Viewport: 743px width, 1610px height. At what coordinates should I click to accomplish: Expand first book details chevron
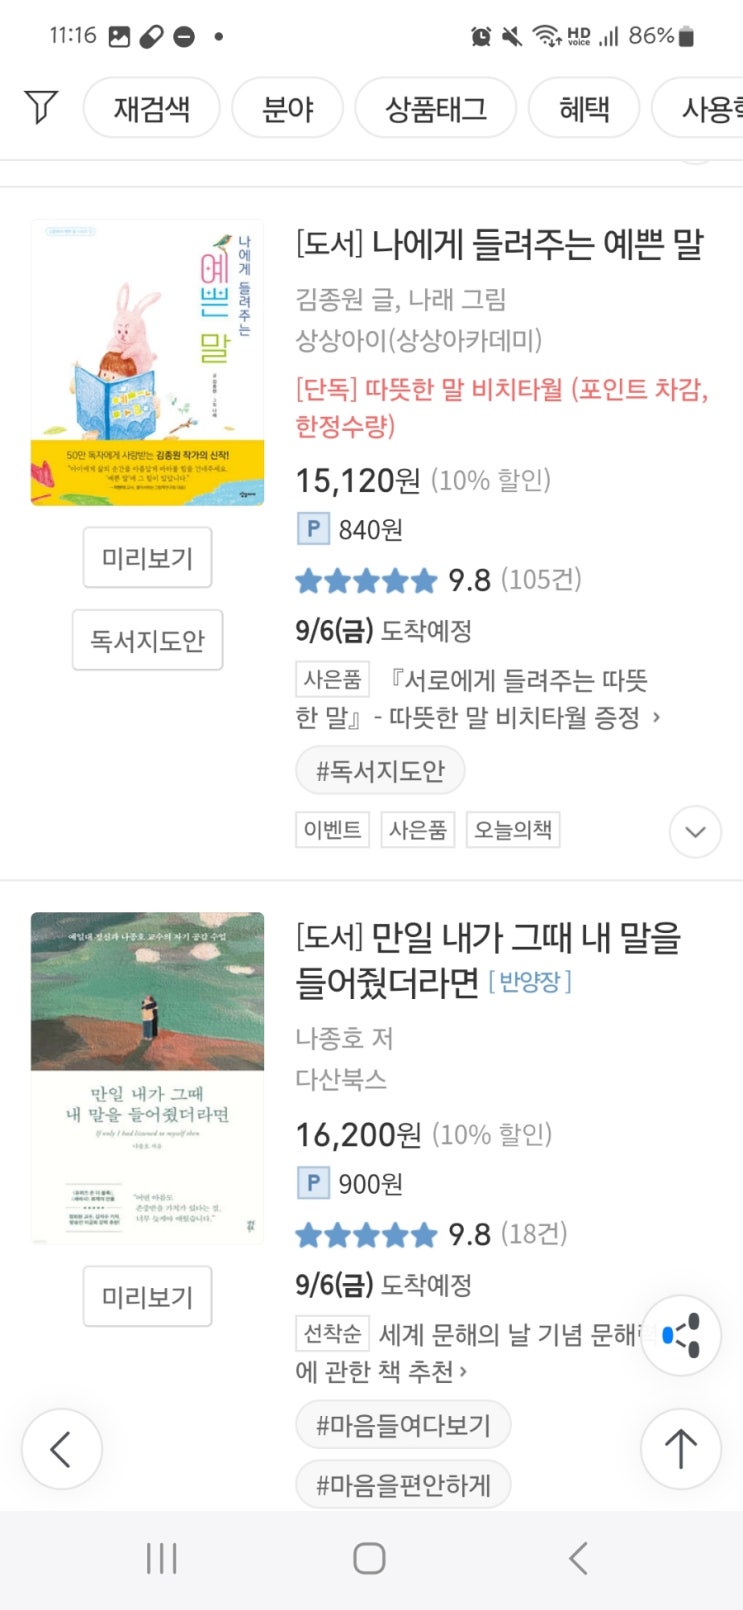695,831
